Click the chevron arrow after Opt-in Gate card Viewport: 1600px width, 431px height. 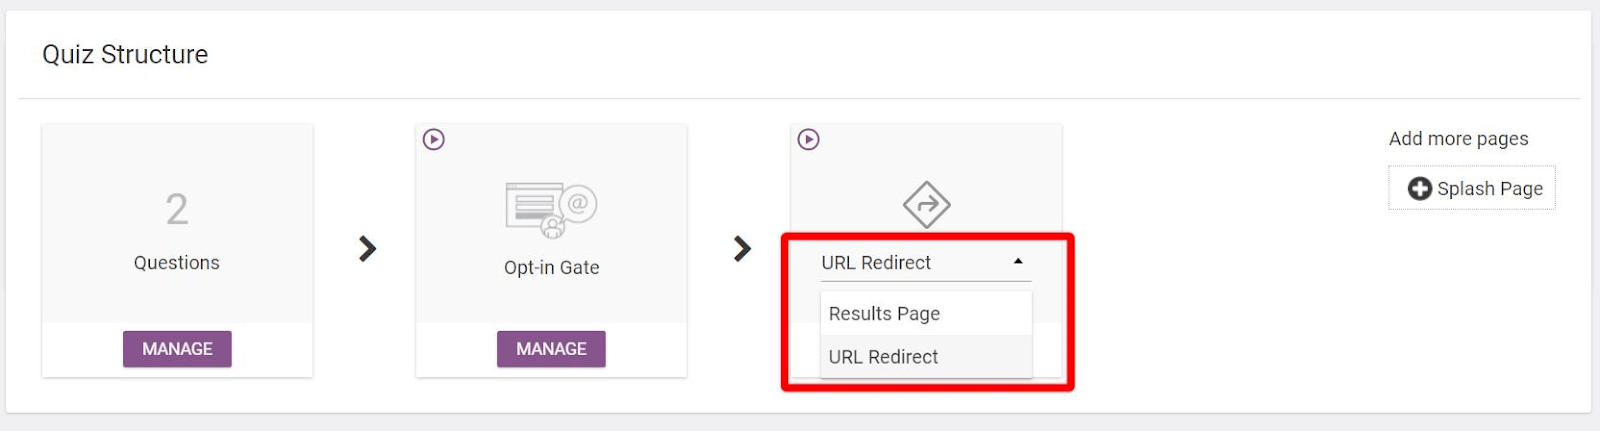coord(742,248)
